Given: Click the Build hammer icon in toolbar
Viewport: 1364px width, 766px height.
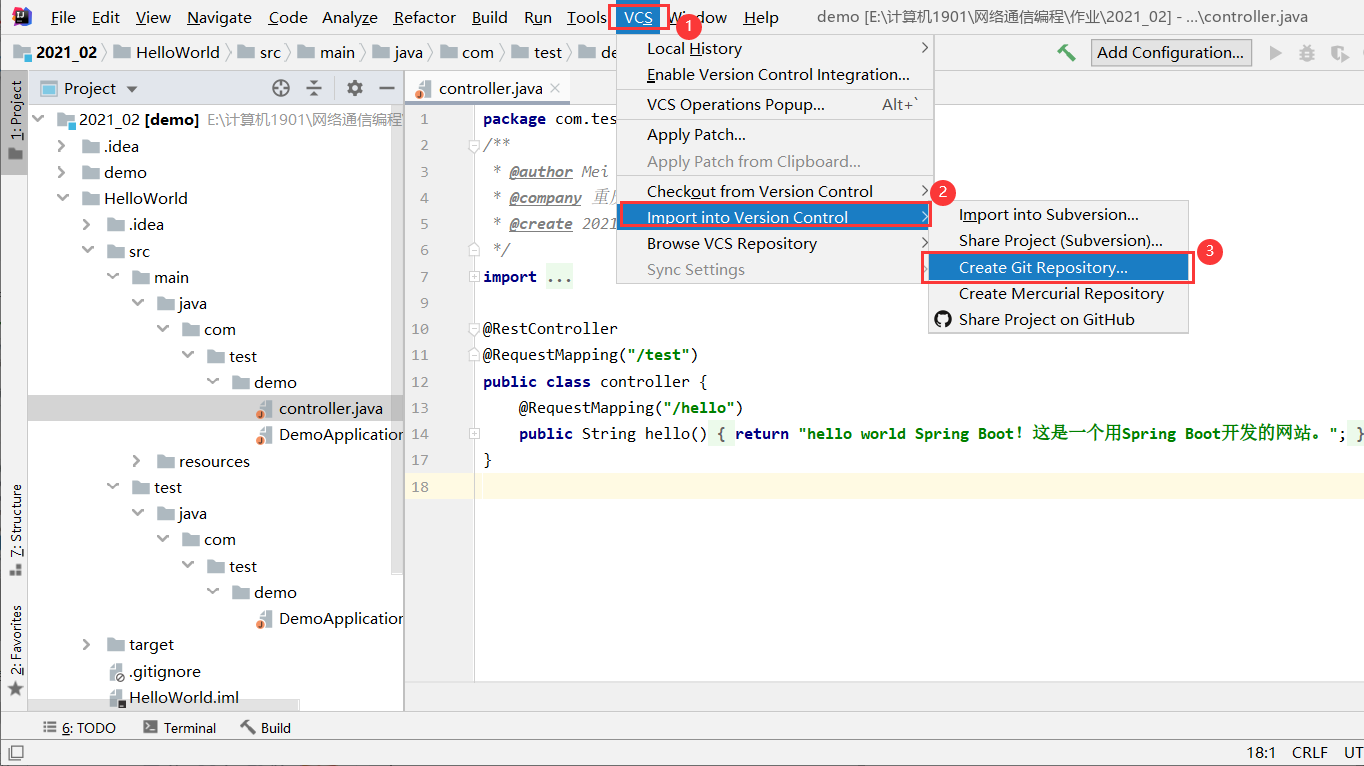Looking at the screenshot, I should (1066, 53).
